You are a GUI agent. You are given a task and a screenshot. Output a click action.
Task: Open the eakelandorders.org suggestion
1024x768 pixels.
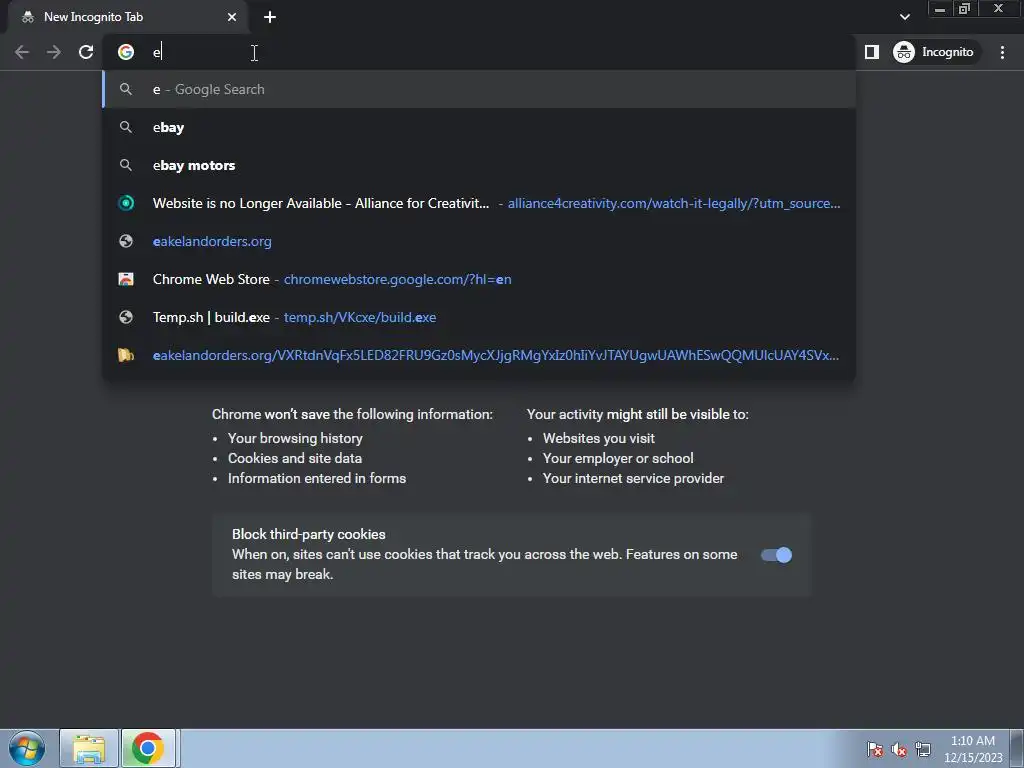pos(479,241)
